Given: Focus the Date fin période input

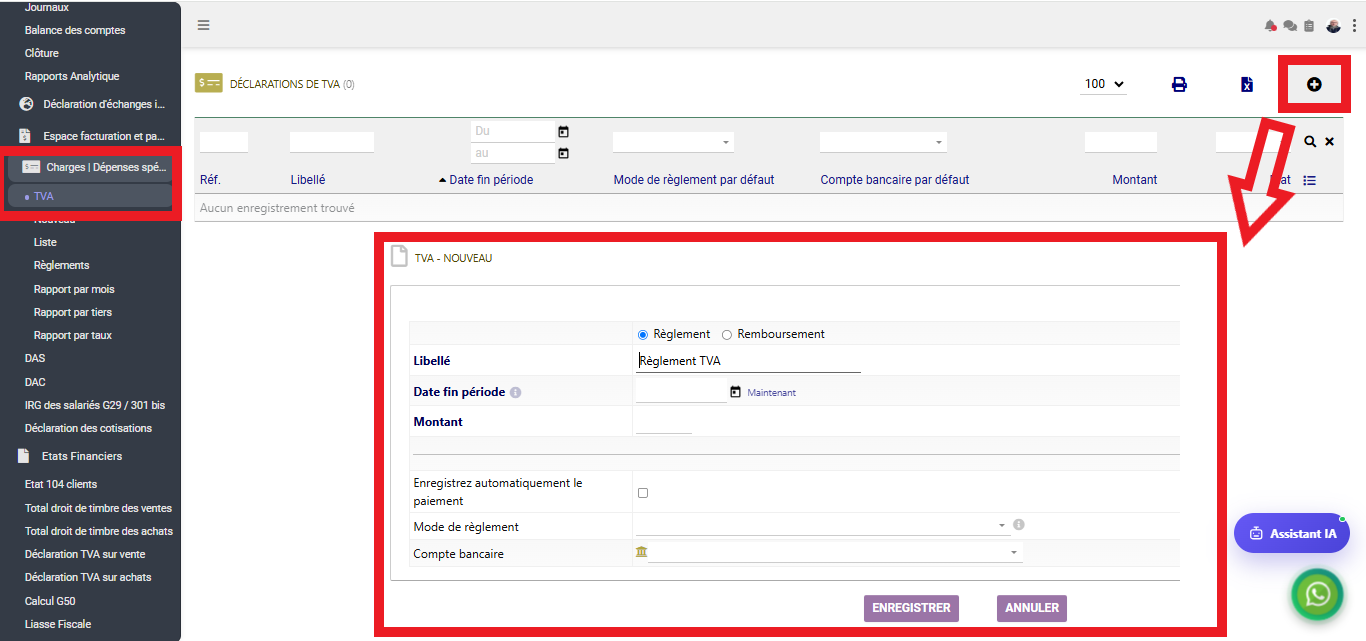Looking at the screenshot, I should click(x=681, y=392).
